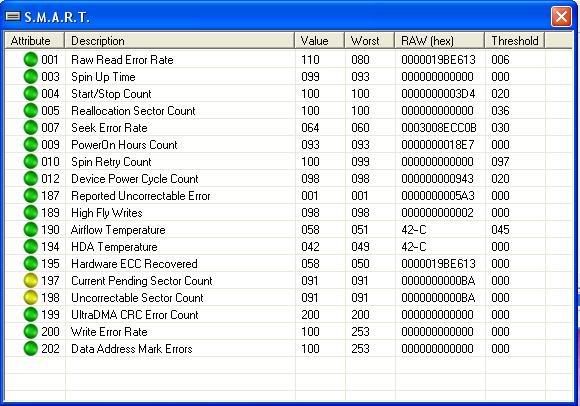This screenshot has height=406, width=580.
Task: Sort by the Attribute column header
Action: (x=35, y=40)
